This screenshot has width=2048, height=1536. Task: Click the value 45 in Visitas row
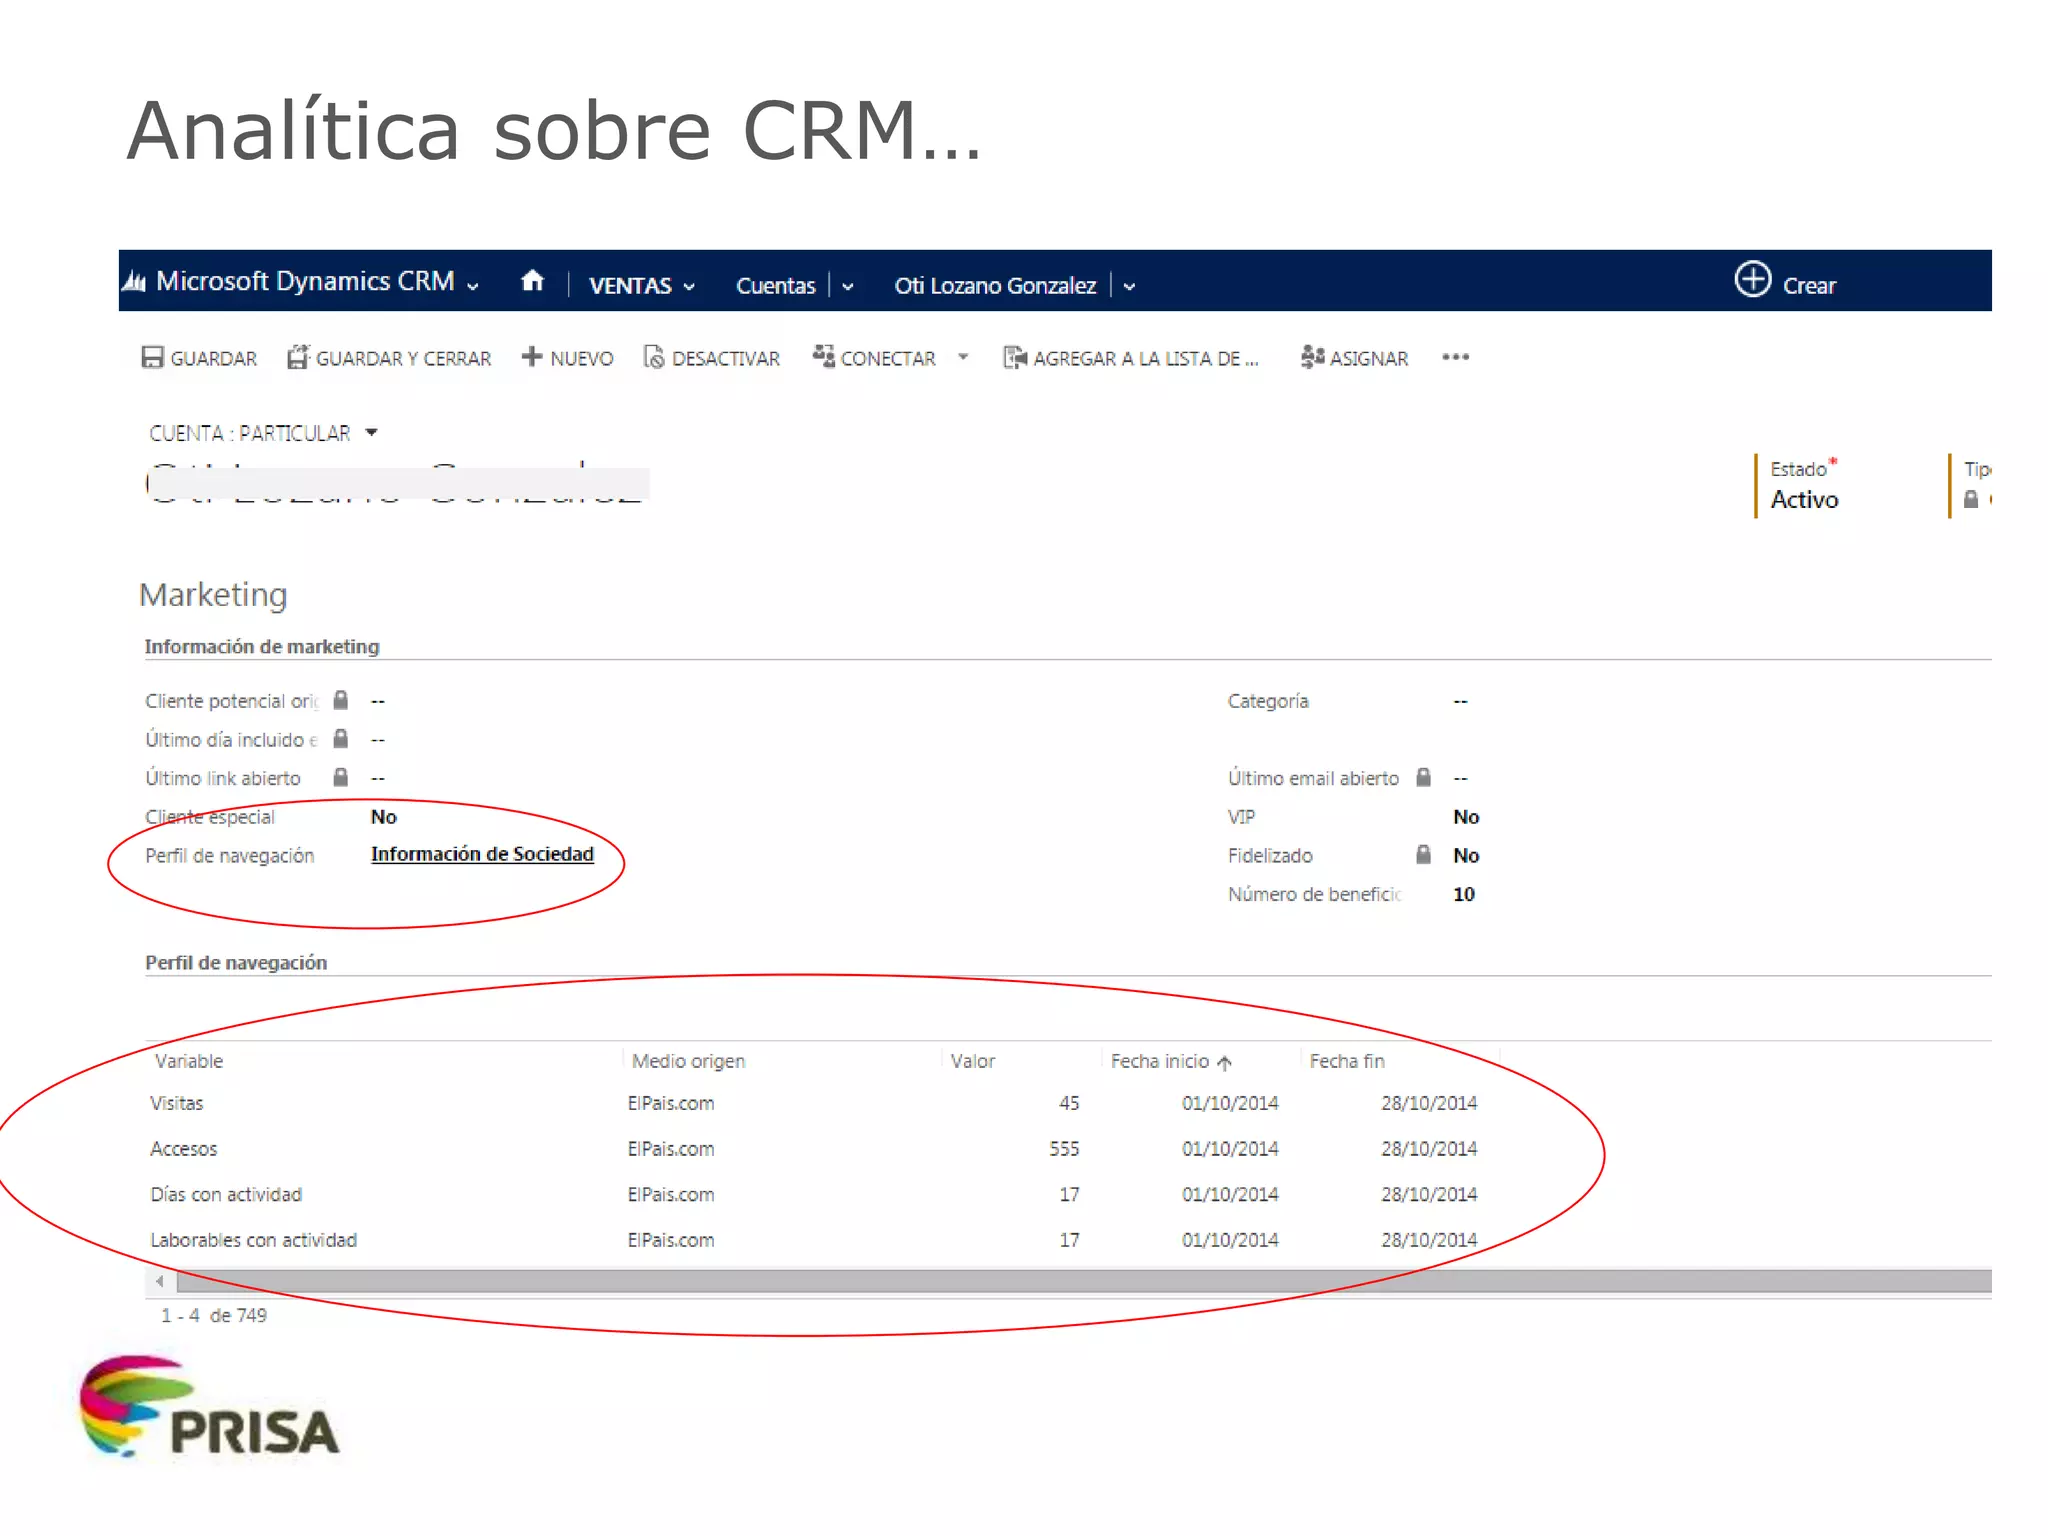click(x=1069, y=1103)
